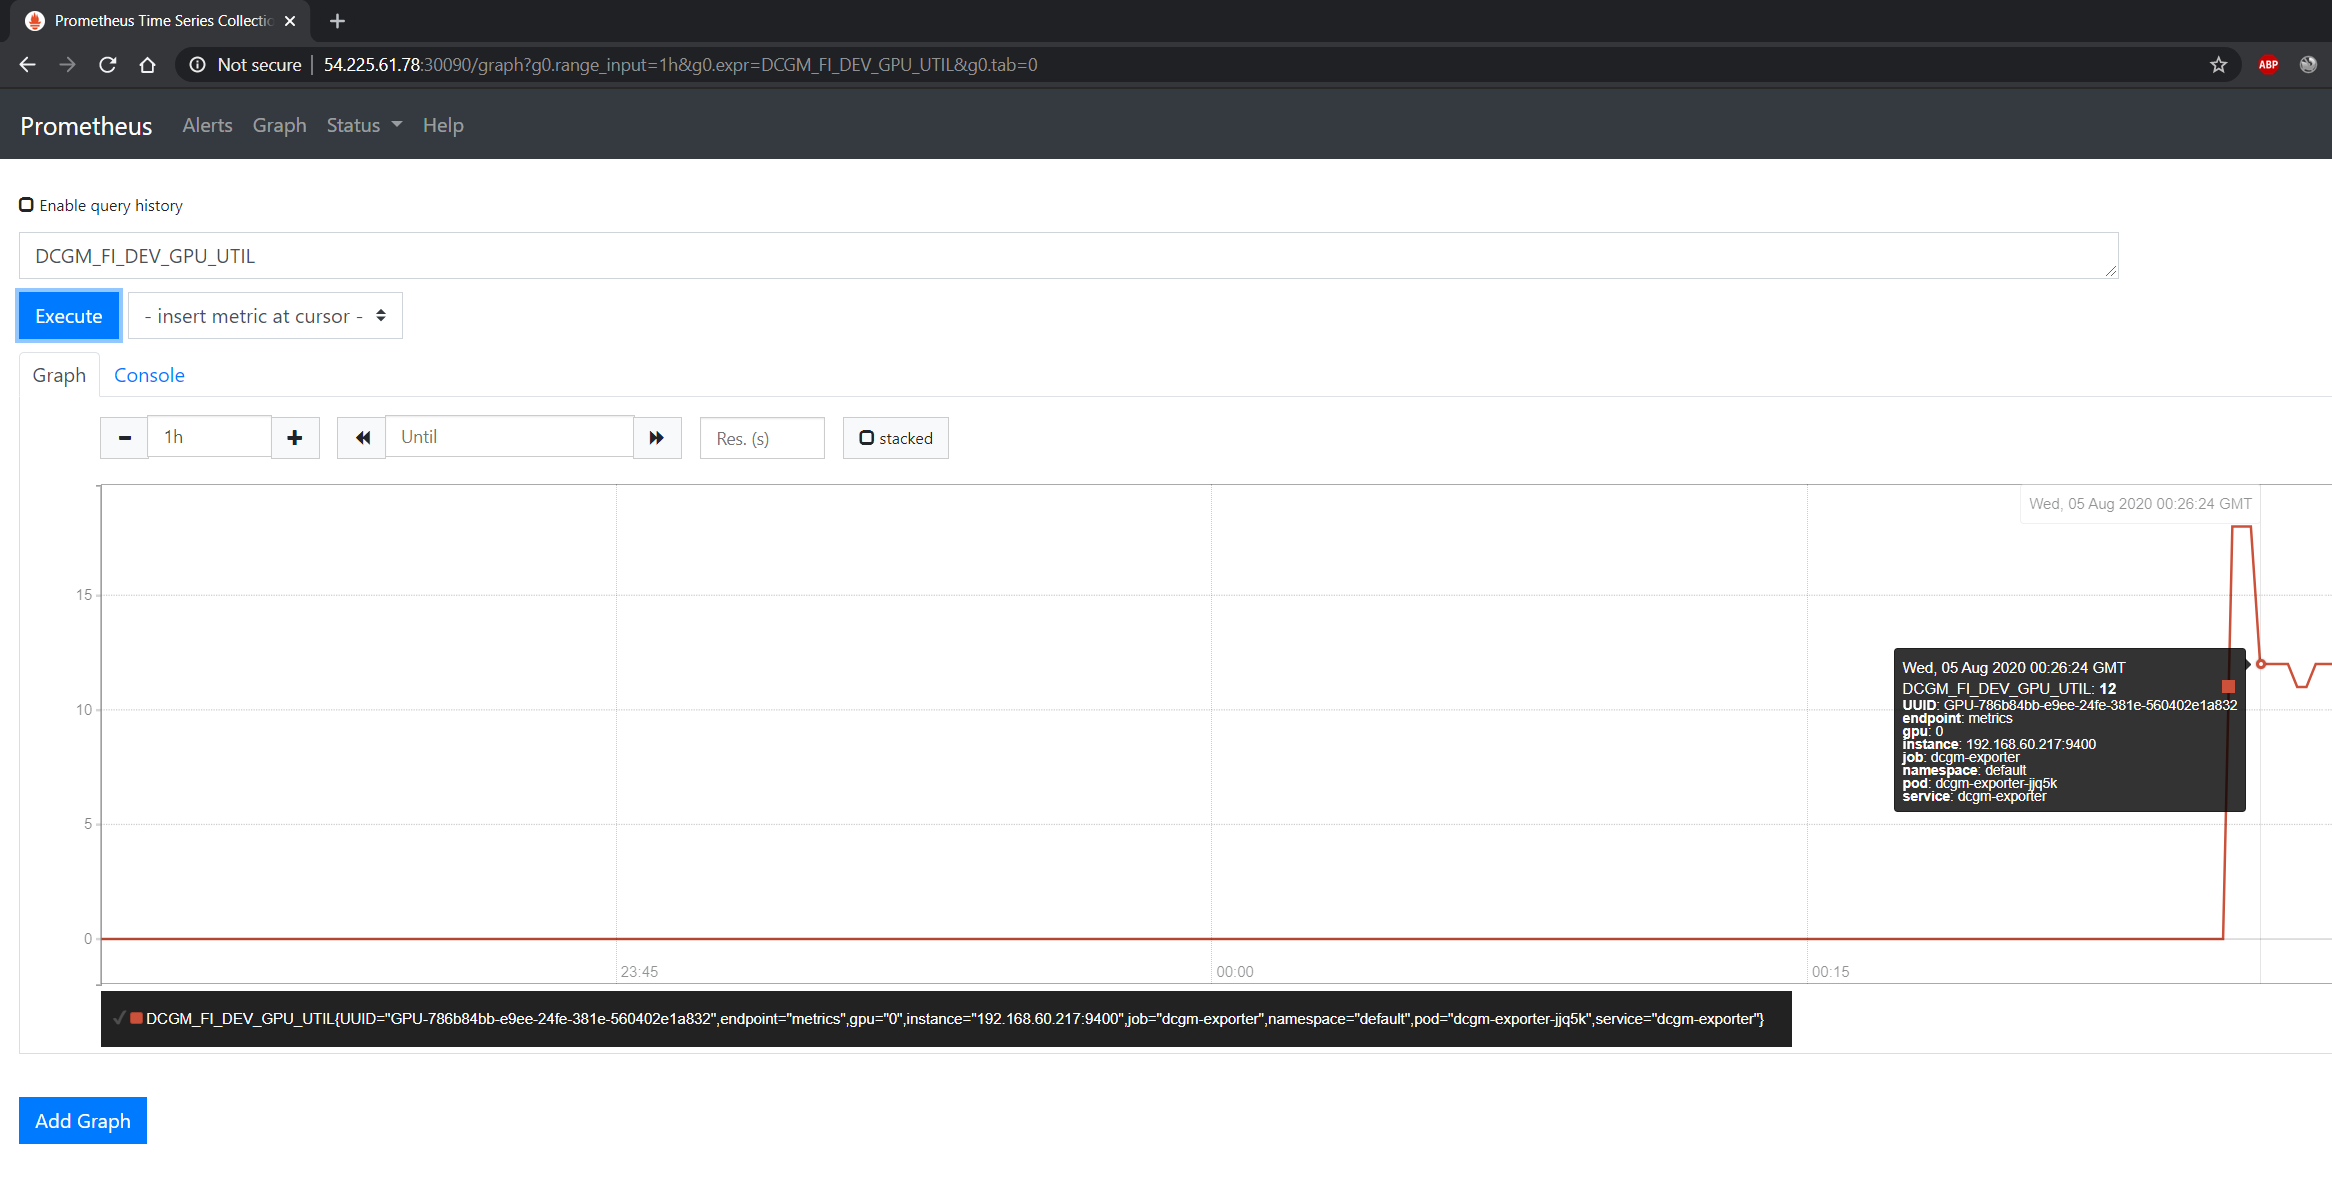Decrease time range with minus button
Screen dimensions: 2332x1192
[125, 438]
